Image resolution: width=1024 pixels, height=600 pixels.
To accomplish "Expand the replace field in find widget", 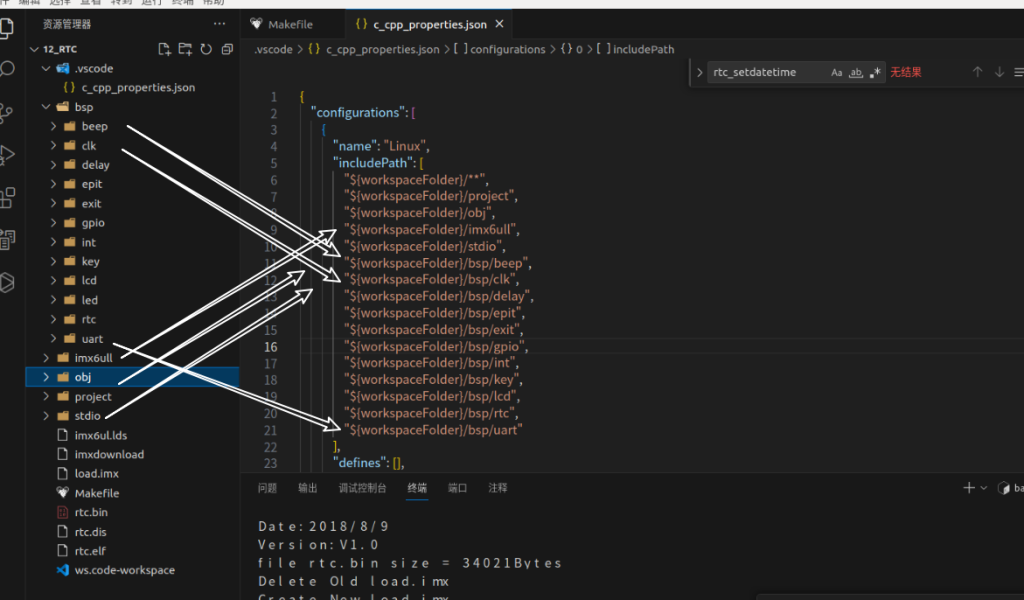I will click(x=700, y=72).
